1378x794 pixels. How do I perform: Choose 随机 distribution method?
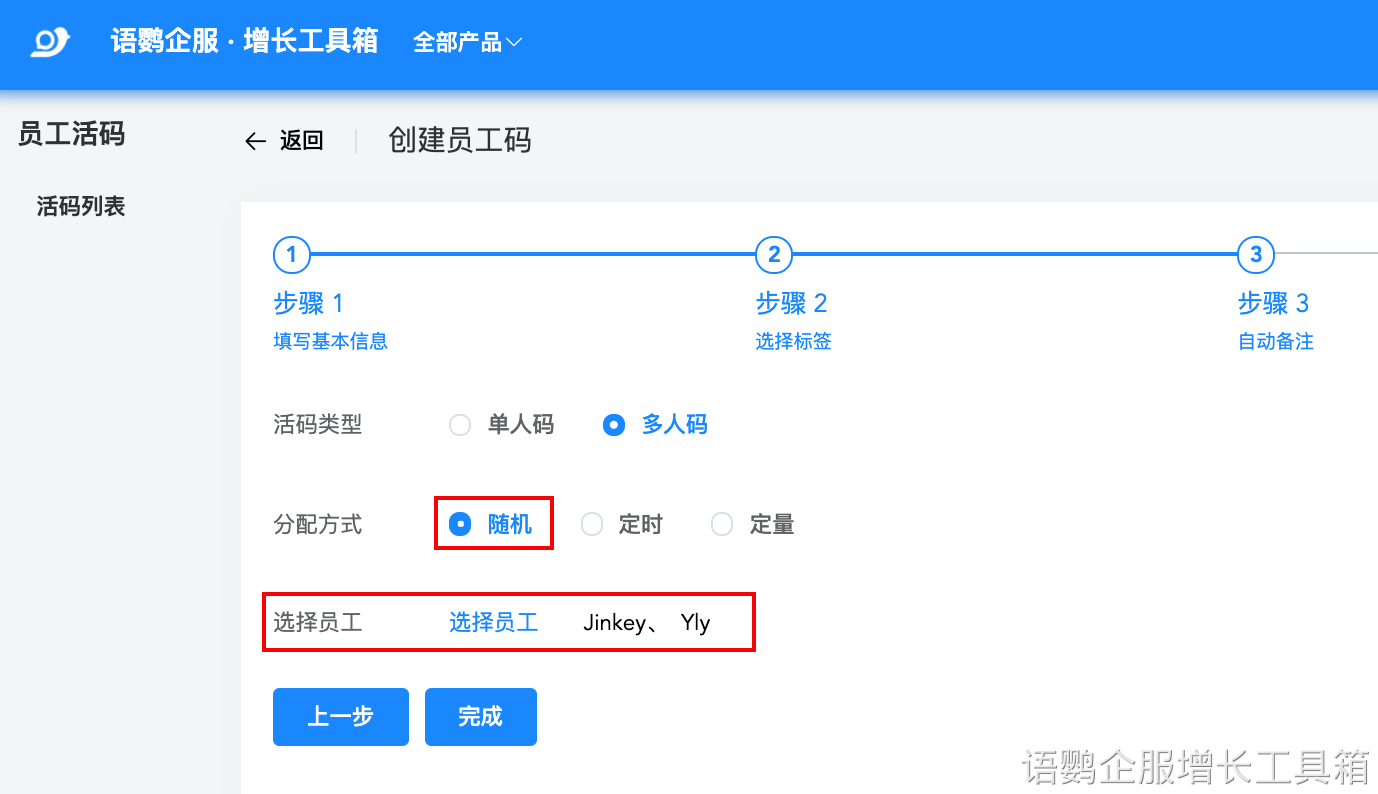460,524
